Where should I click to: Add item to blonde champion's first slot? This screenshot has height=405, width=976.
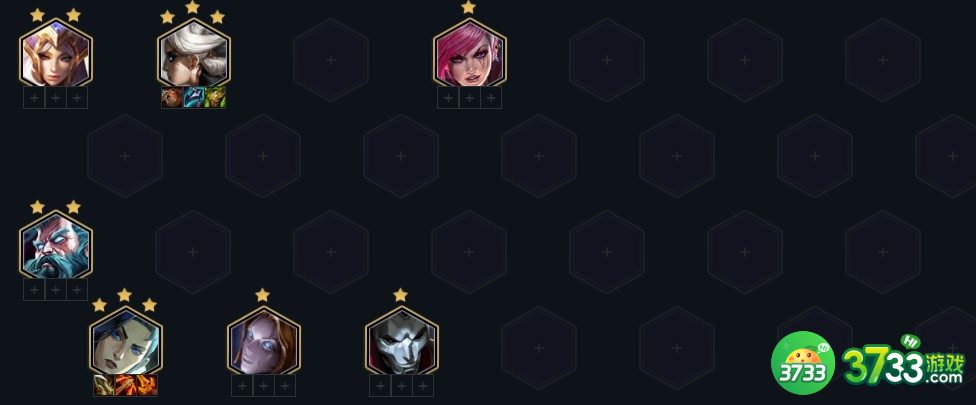click(34, 98)
